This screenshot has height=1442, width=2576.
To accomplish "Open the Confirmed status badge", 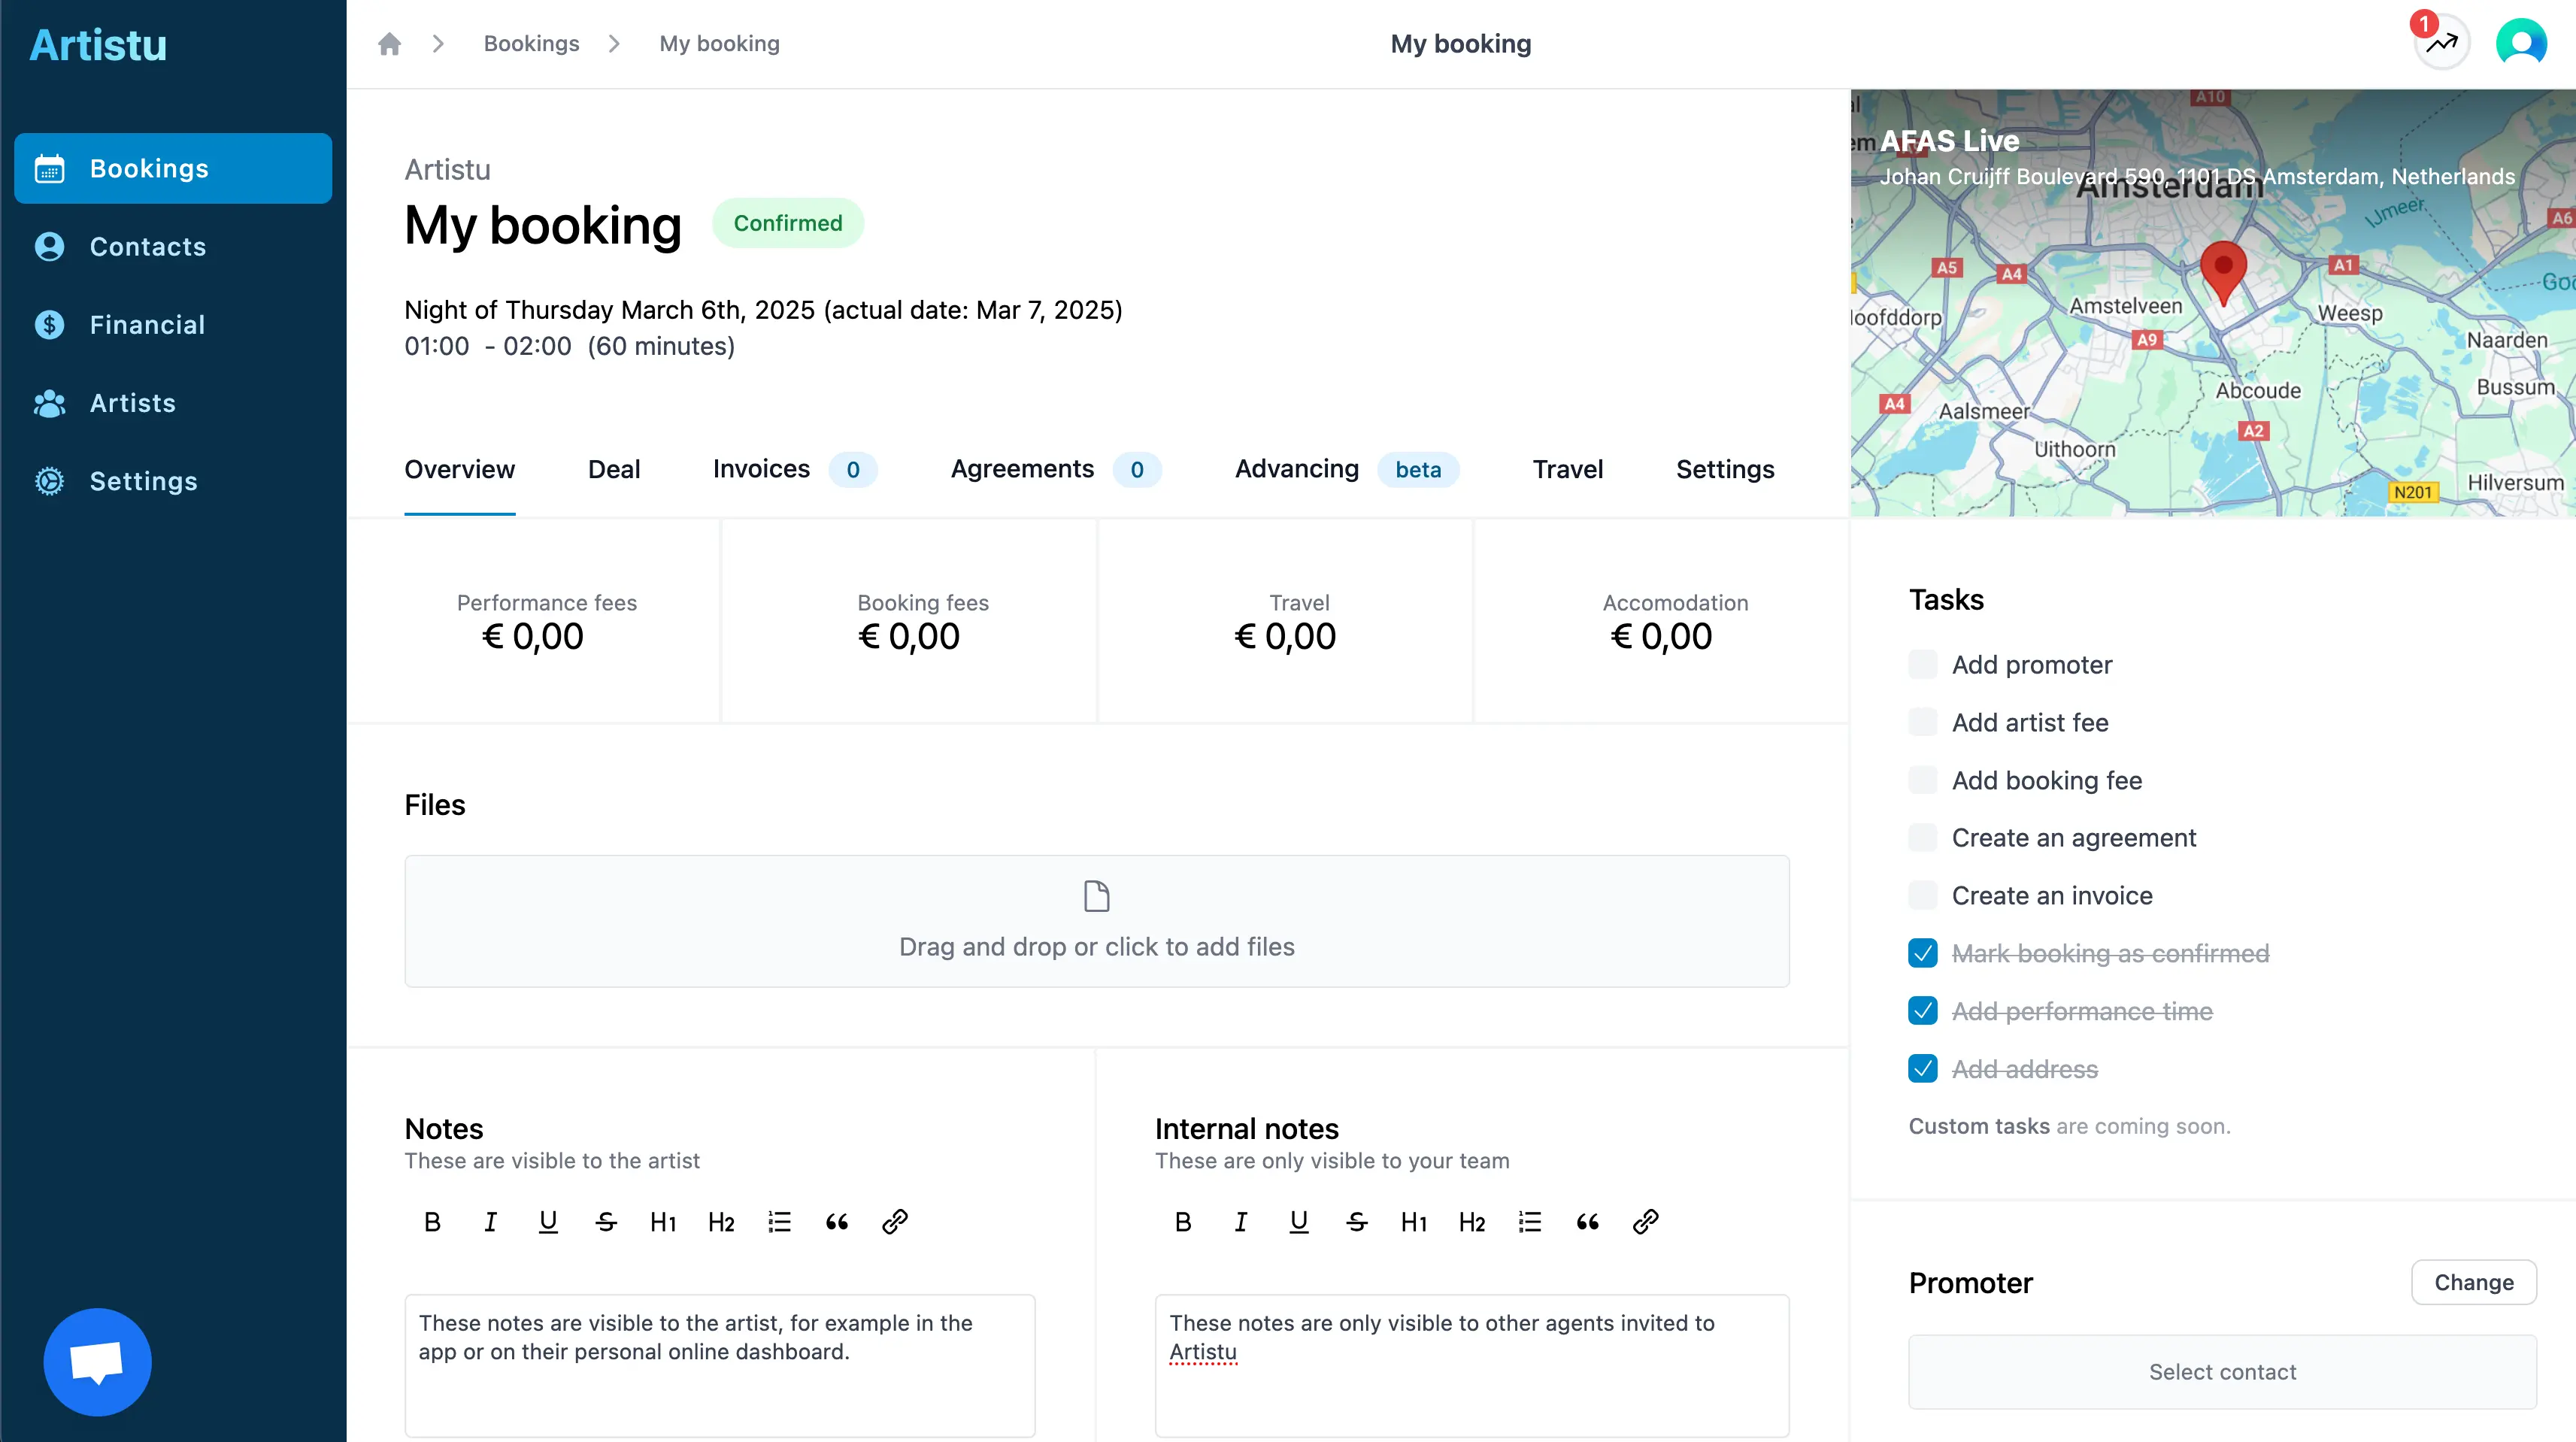I will (787, 223).
